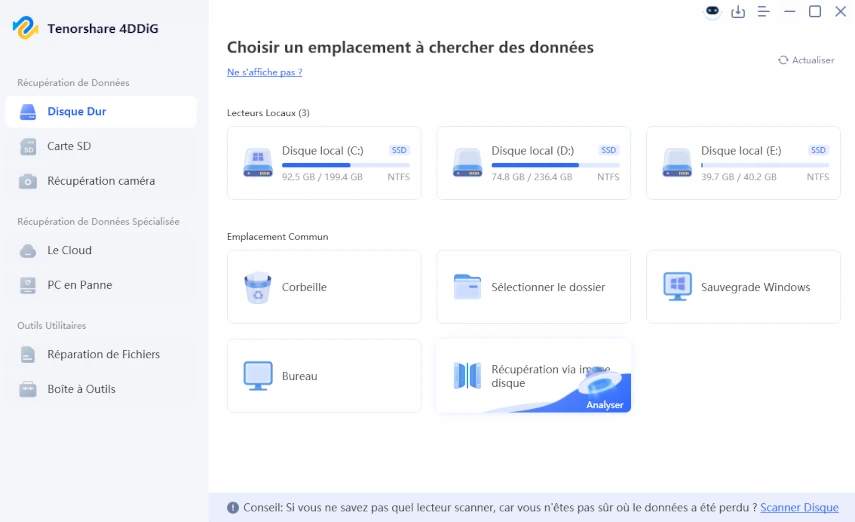Click the NTFS label on drive D
This screenshot has width=855, height=522.
click(x=608, y=177)
